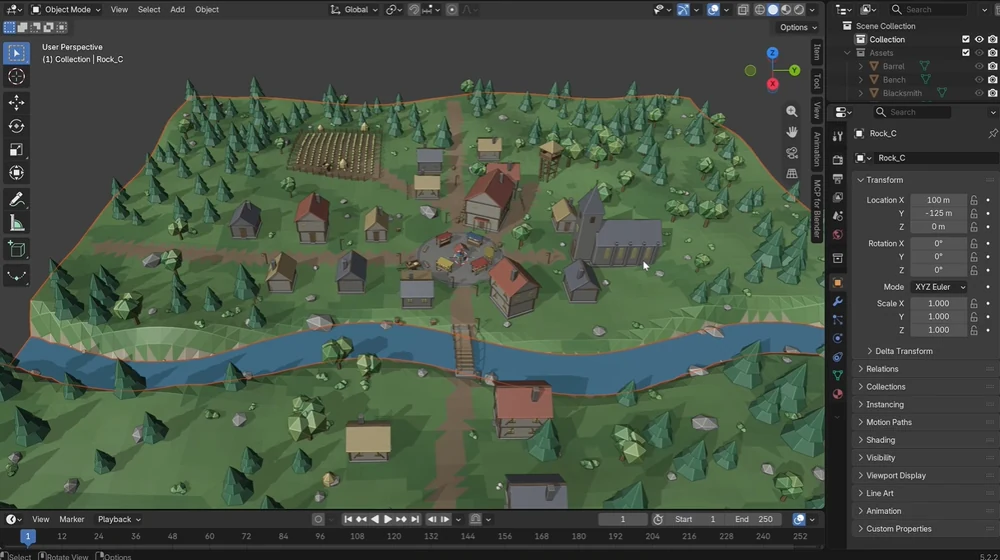Select the Measure tool
Viewport: 1000px width, 560px height.
[17, 223]
